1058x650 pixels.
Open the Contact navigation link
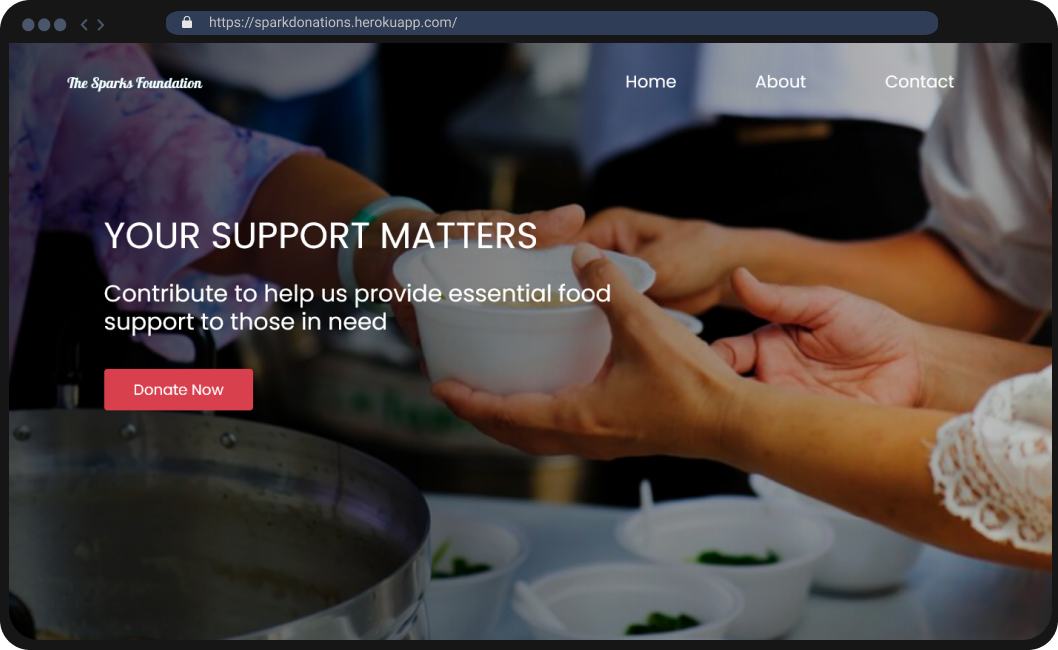pyautogui.click(x=919, y=82)
